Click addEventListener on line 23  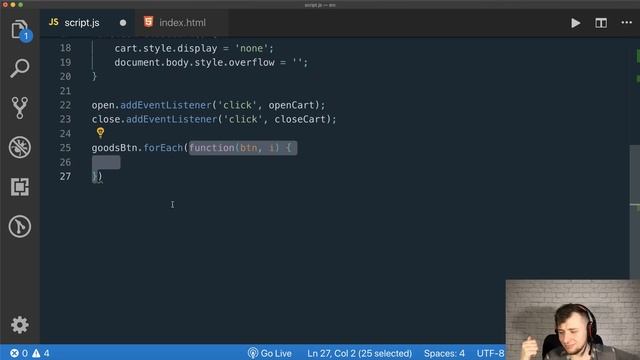coord(171,119)
